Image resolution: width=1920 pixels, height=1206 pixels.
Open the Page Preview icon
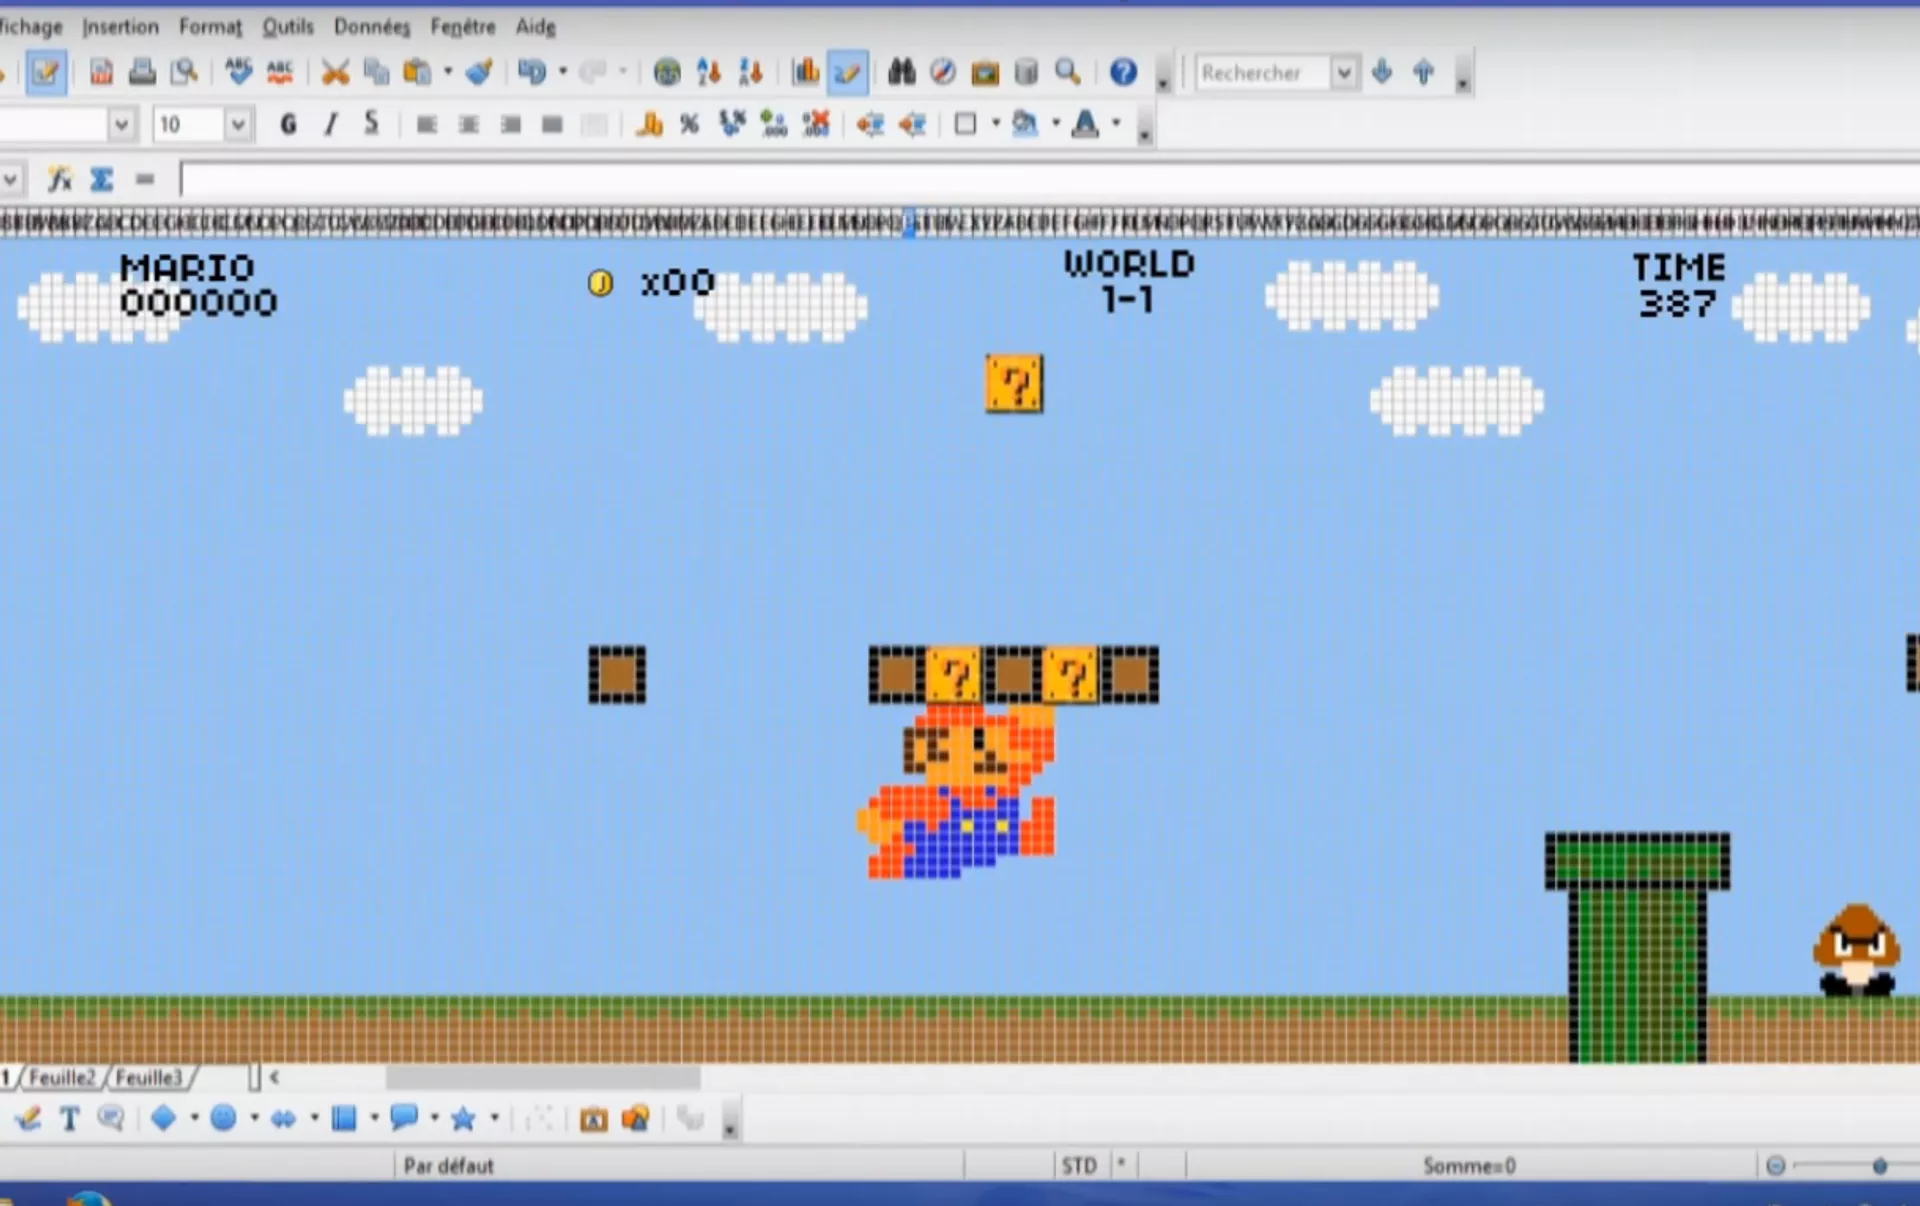tap(185, 73)
